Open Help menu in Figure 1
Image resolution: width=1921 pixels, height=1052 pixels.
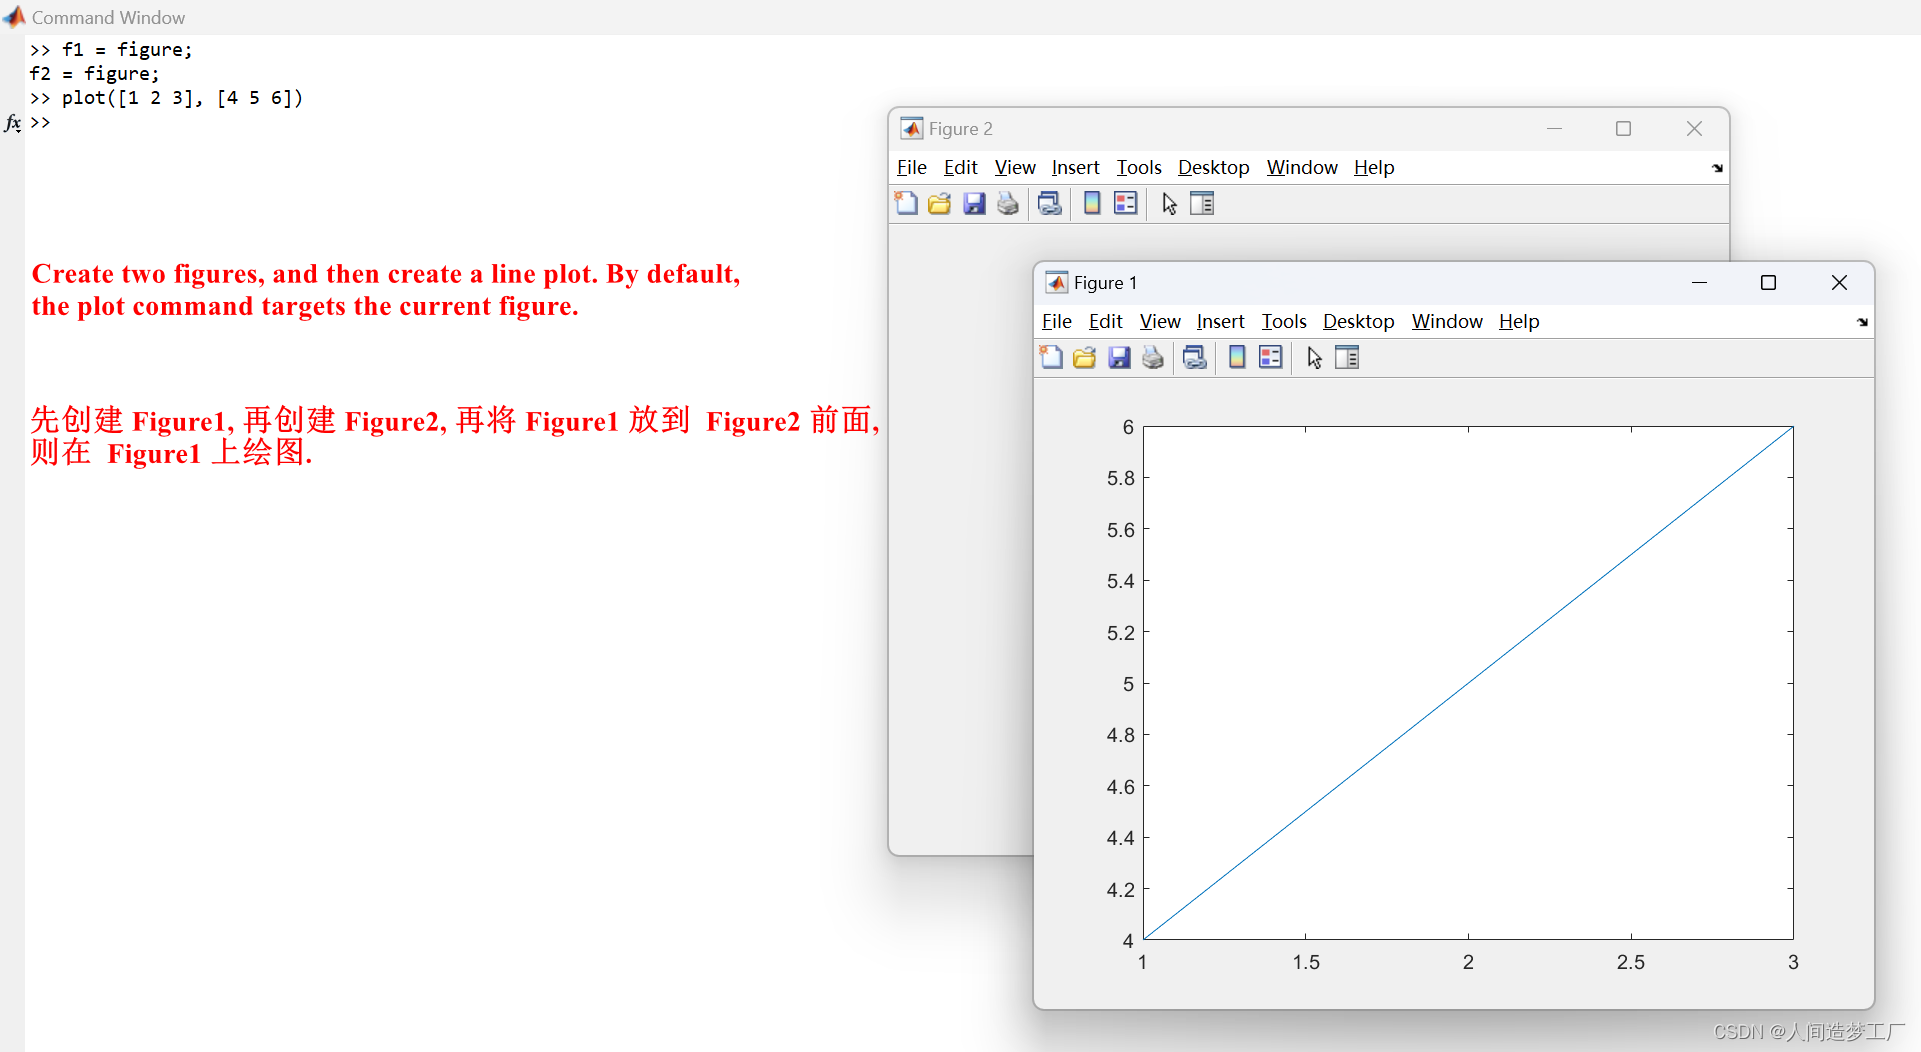(1519, 321)
